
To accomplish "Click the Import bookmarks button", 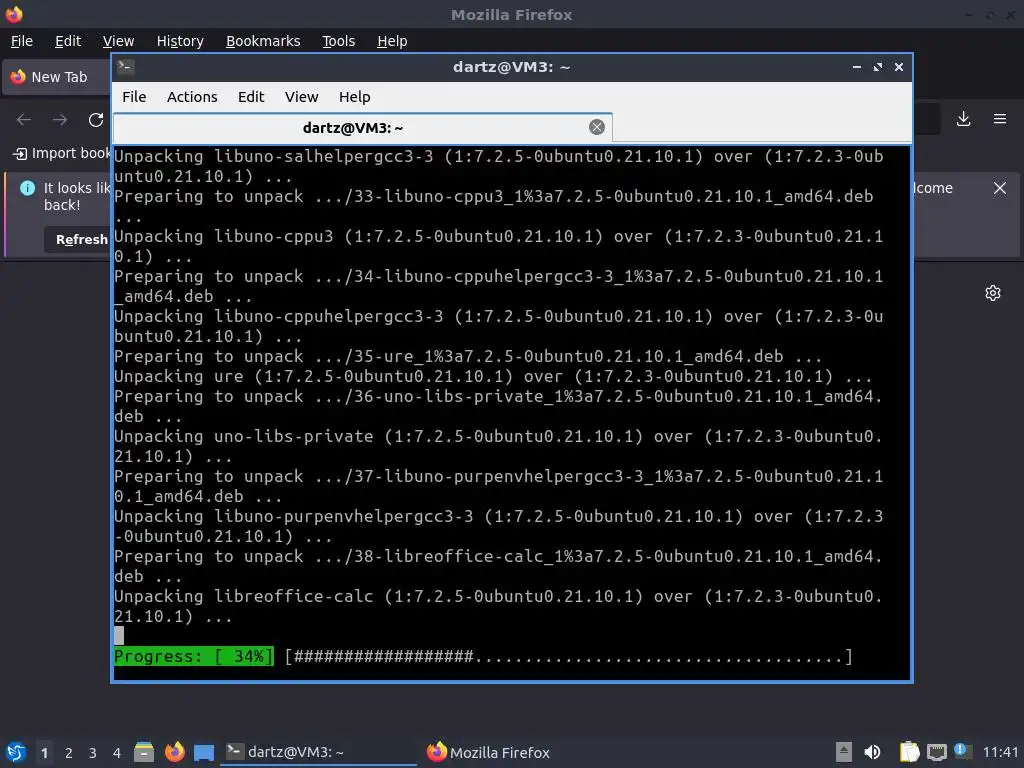I will click(x=63, y=153).
